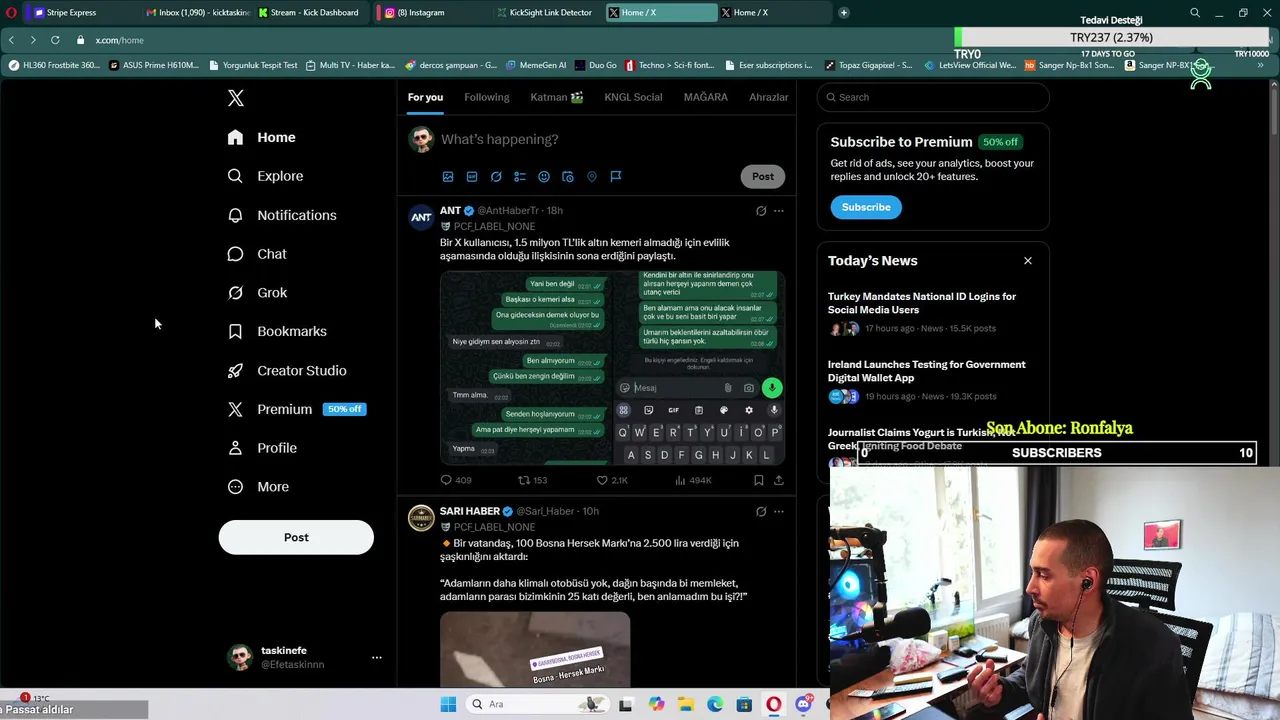Click the large white Post button
Viewport: 1280px width, 720px height.
[296, 537]
